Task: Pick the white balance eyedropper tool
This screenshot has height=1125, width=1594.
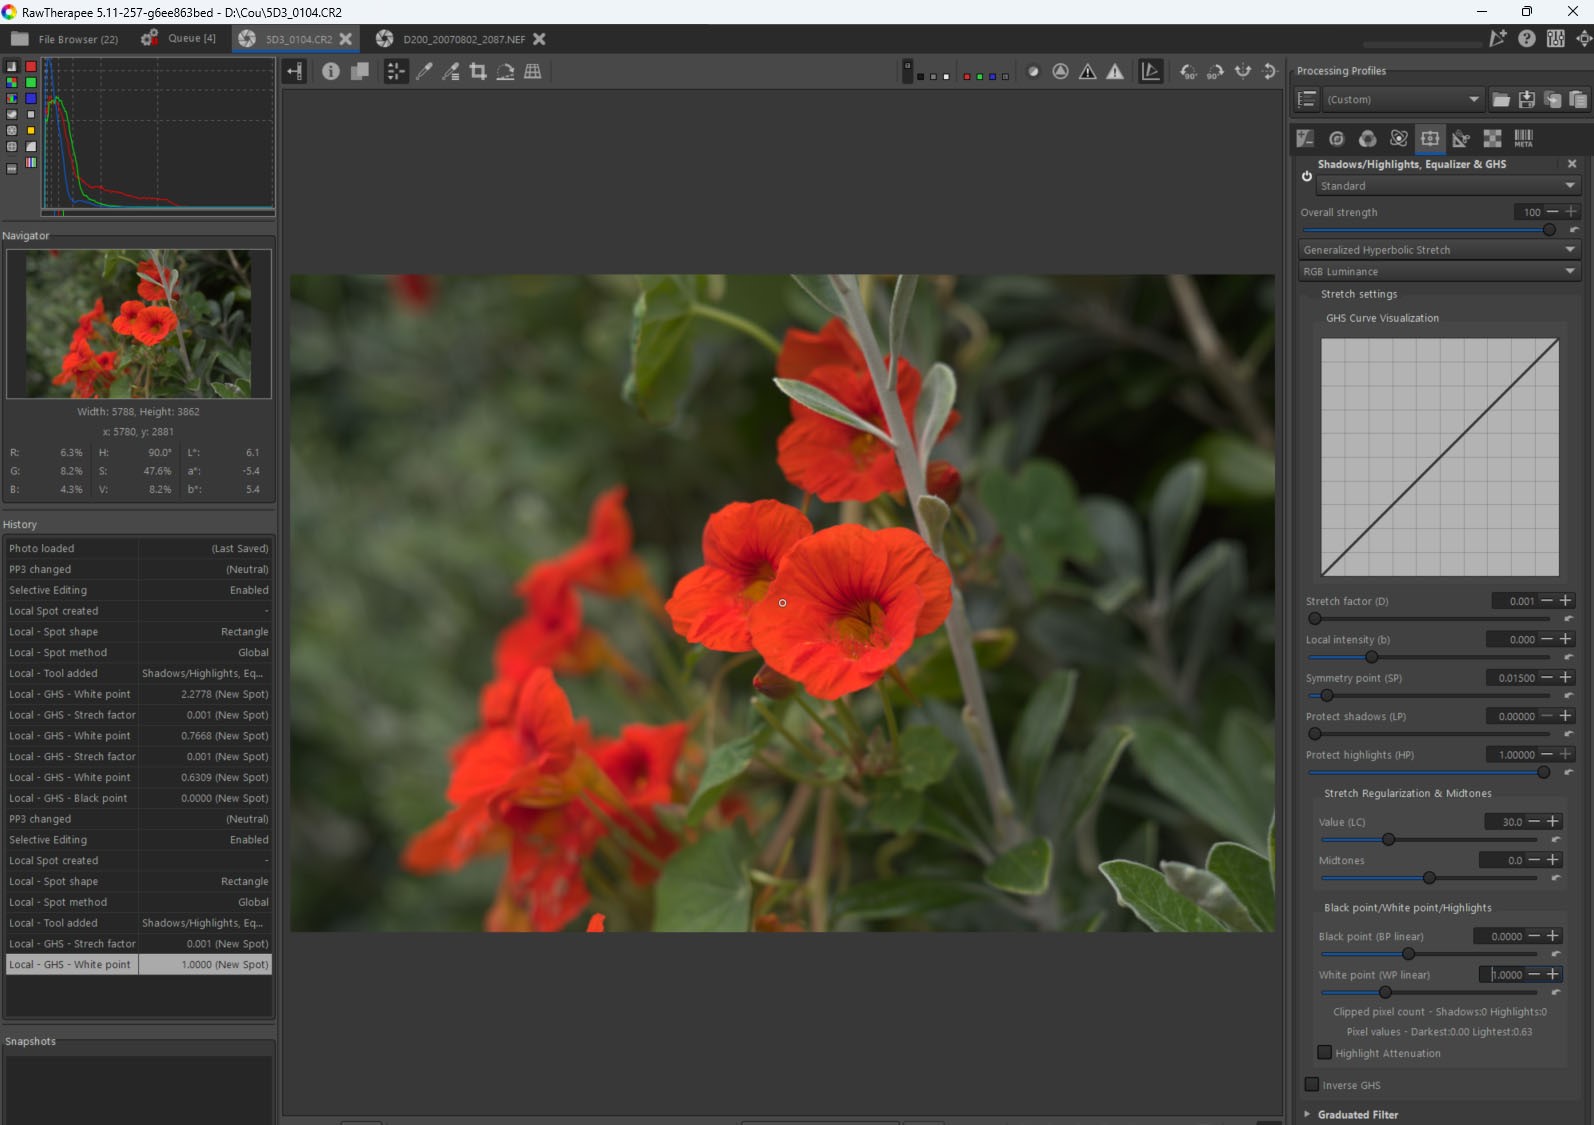Action: (x=424, y=71)
